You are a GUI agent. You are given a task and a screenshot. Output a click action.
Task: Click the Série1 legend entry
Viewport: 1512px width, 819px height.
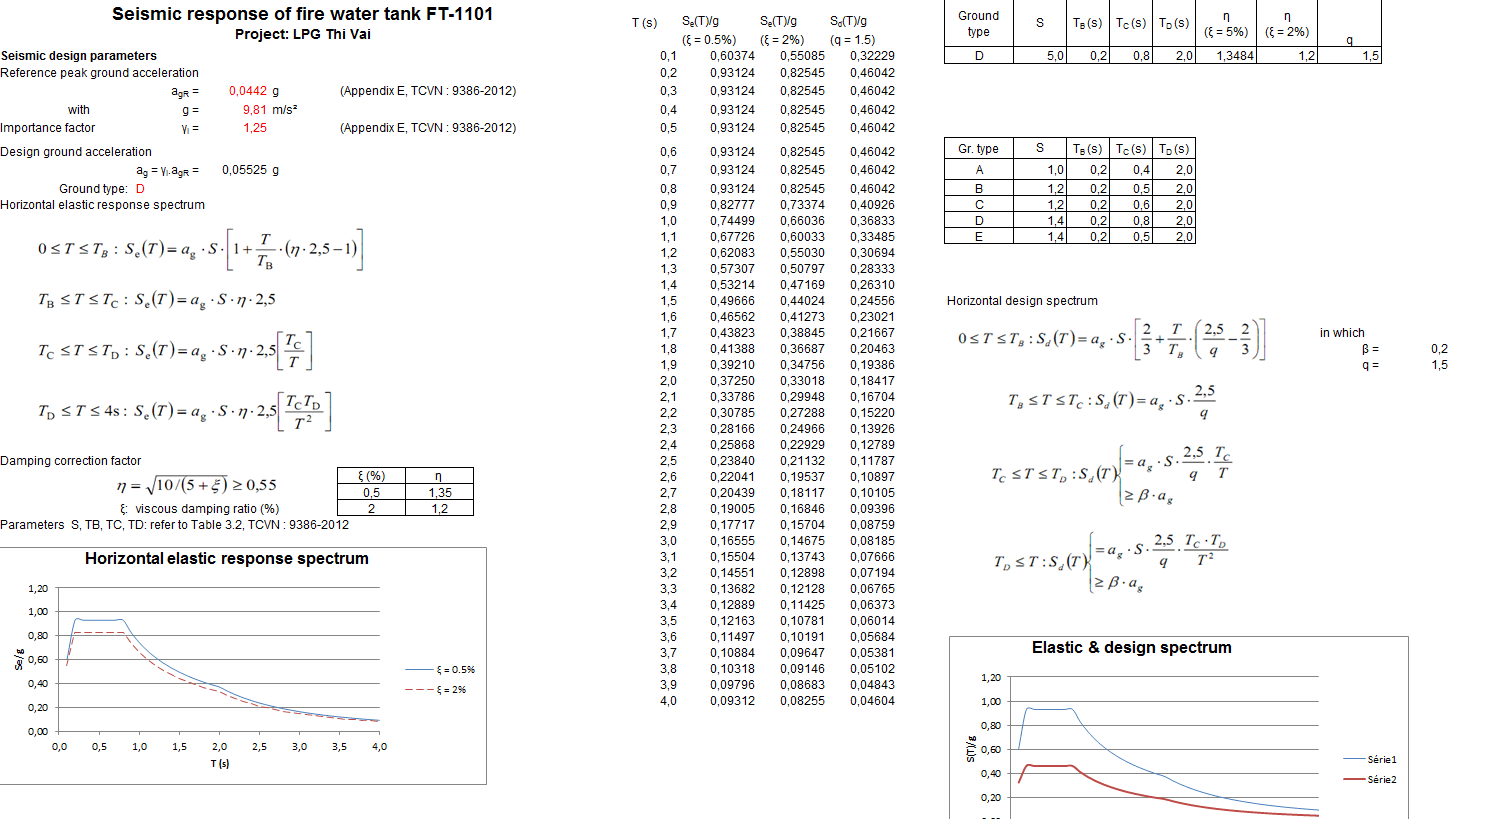pyautogui.click(x=1370, y=760)
